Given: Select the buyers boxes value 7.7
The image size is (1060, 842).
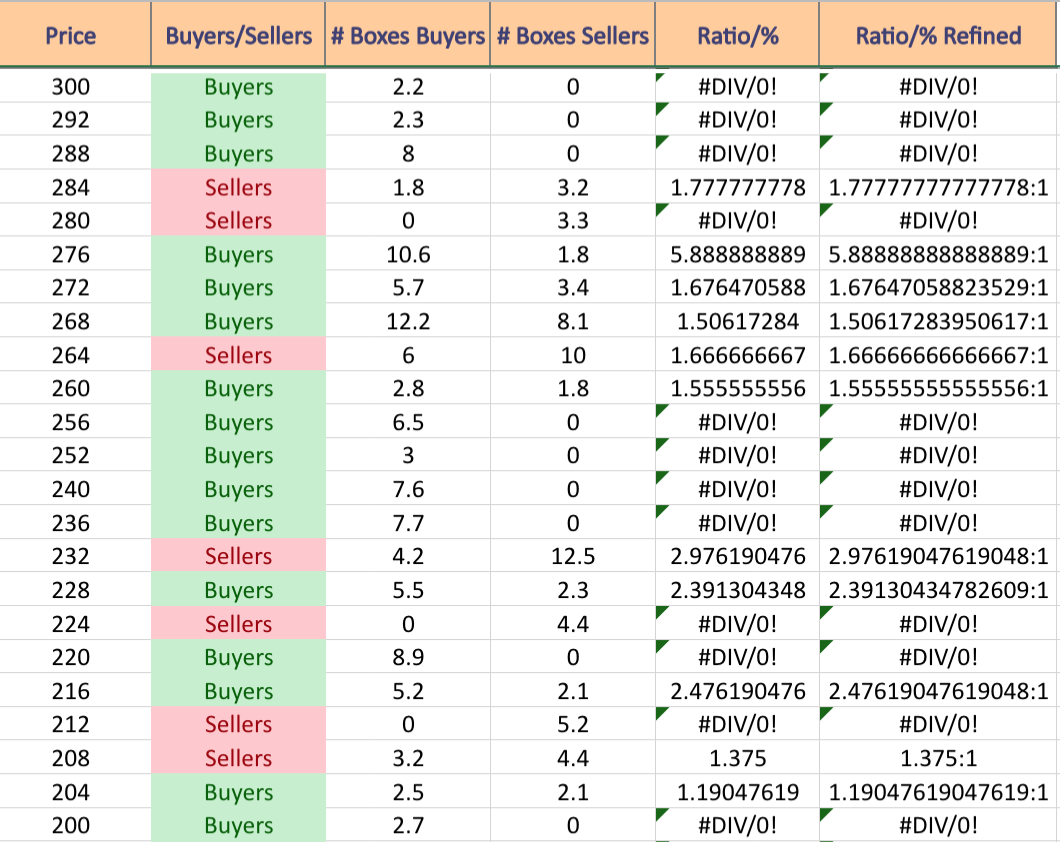Looking at the screenshot, I should tap(408, 522).
